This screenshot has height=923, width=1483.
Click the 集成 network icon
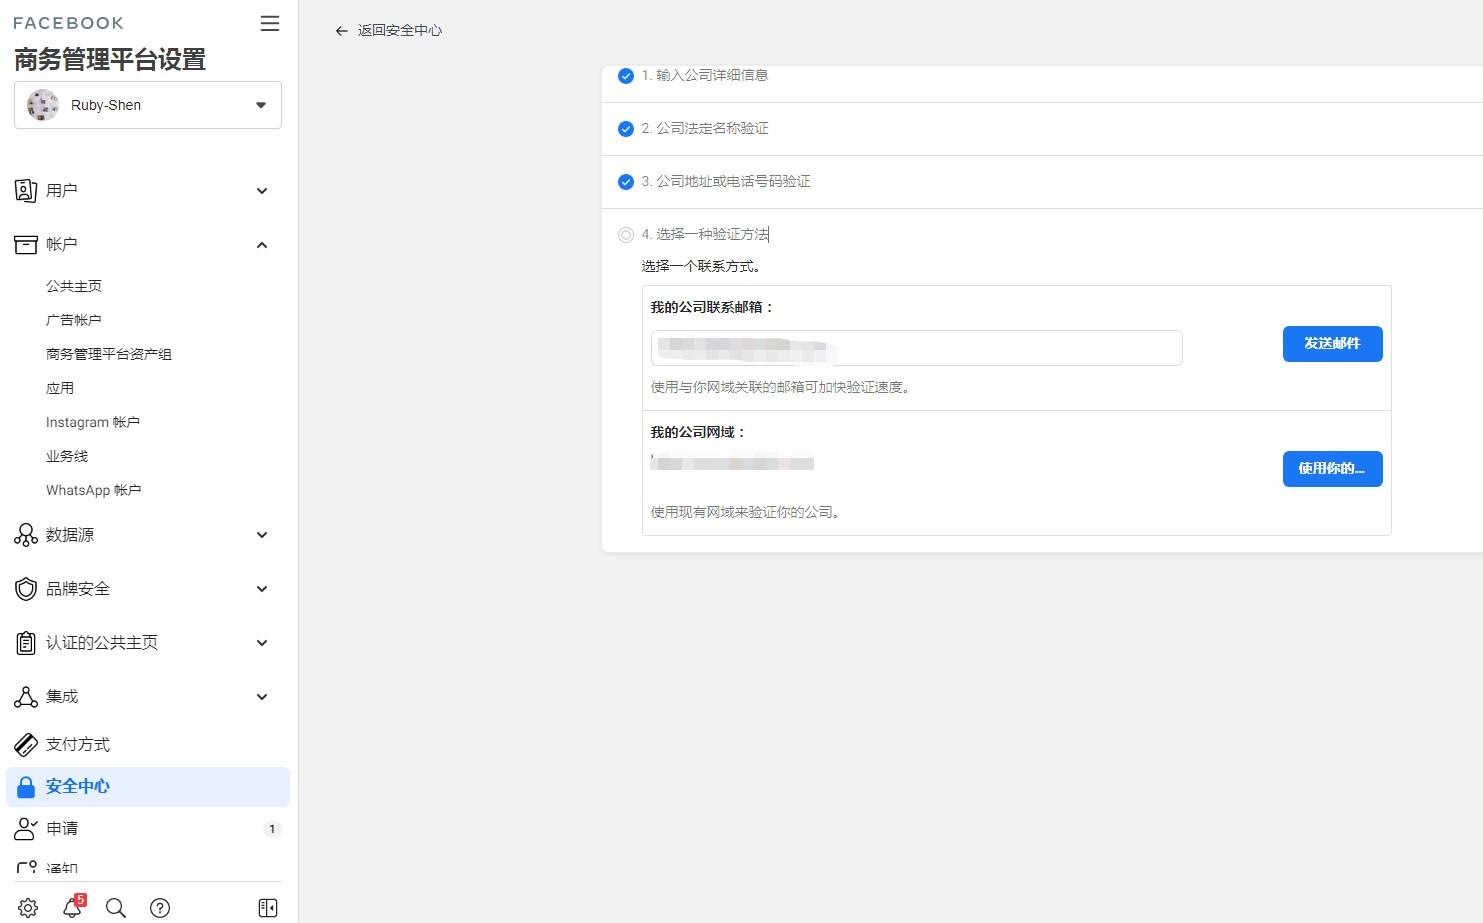point(26,696)
